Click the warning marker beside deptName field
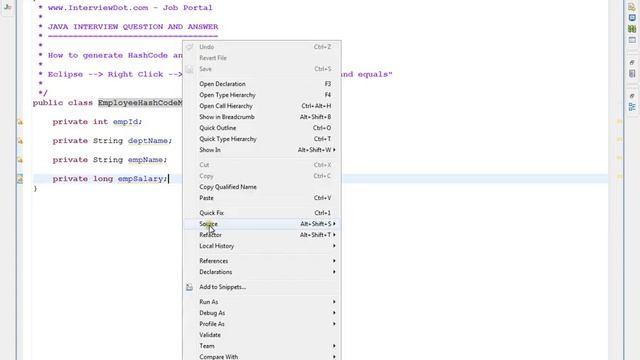Image resolution: width=640 pixels, height=360 pixels. [20, 141]
